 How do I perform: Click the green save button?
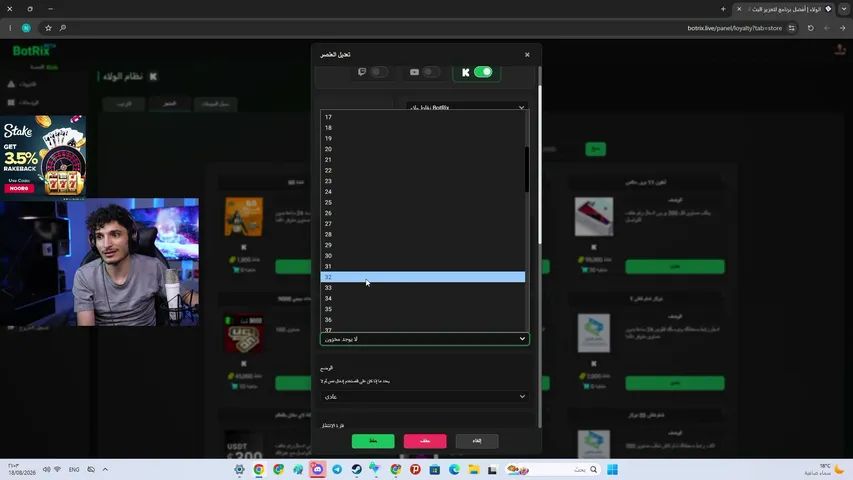point(373,441)
